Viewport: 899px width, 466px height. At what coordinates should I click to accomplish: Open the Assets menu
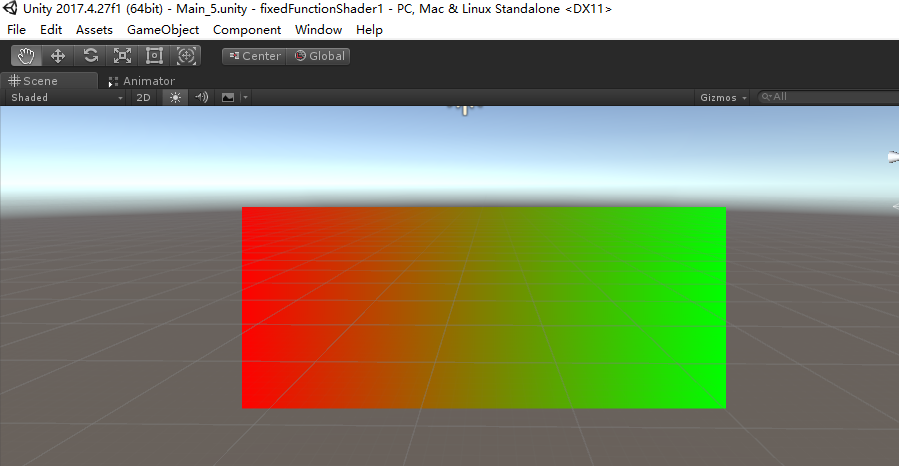(94, 30)
